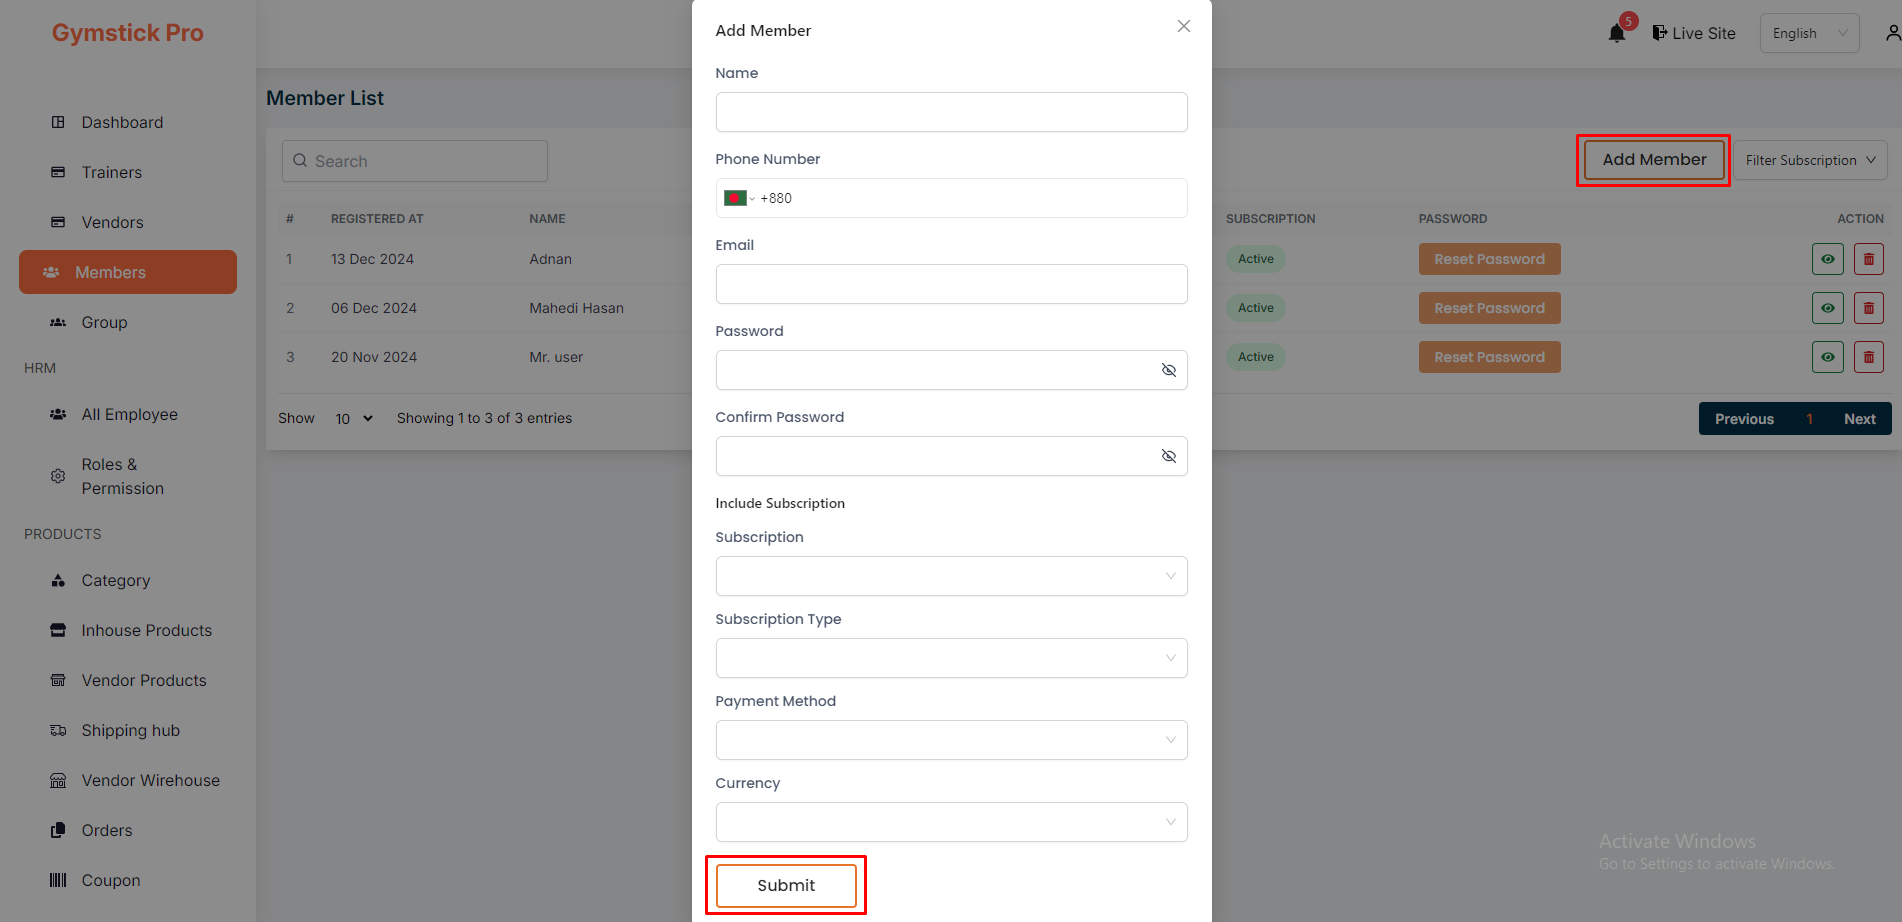Expand the Subscription dropdown
This screenshot has height=922, width=1902.
[951, 576]
